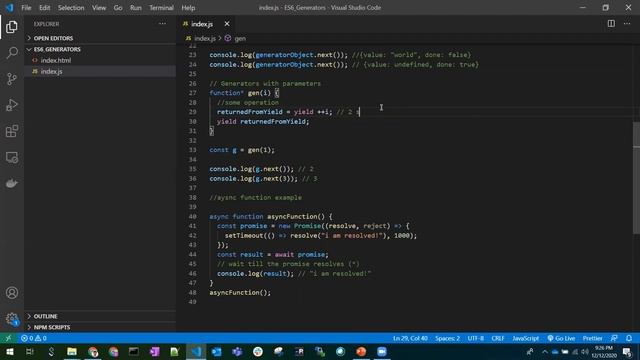
Task: Open the editor More Actions ellipsis
Action: [627, 24]
